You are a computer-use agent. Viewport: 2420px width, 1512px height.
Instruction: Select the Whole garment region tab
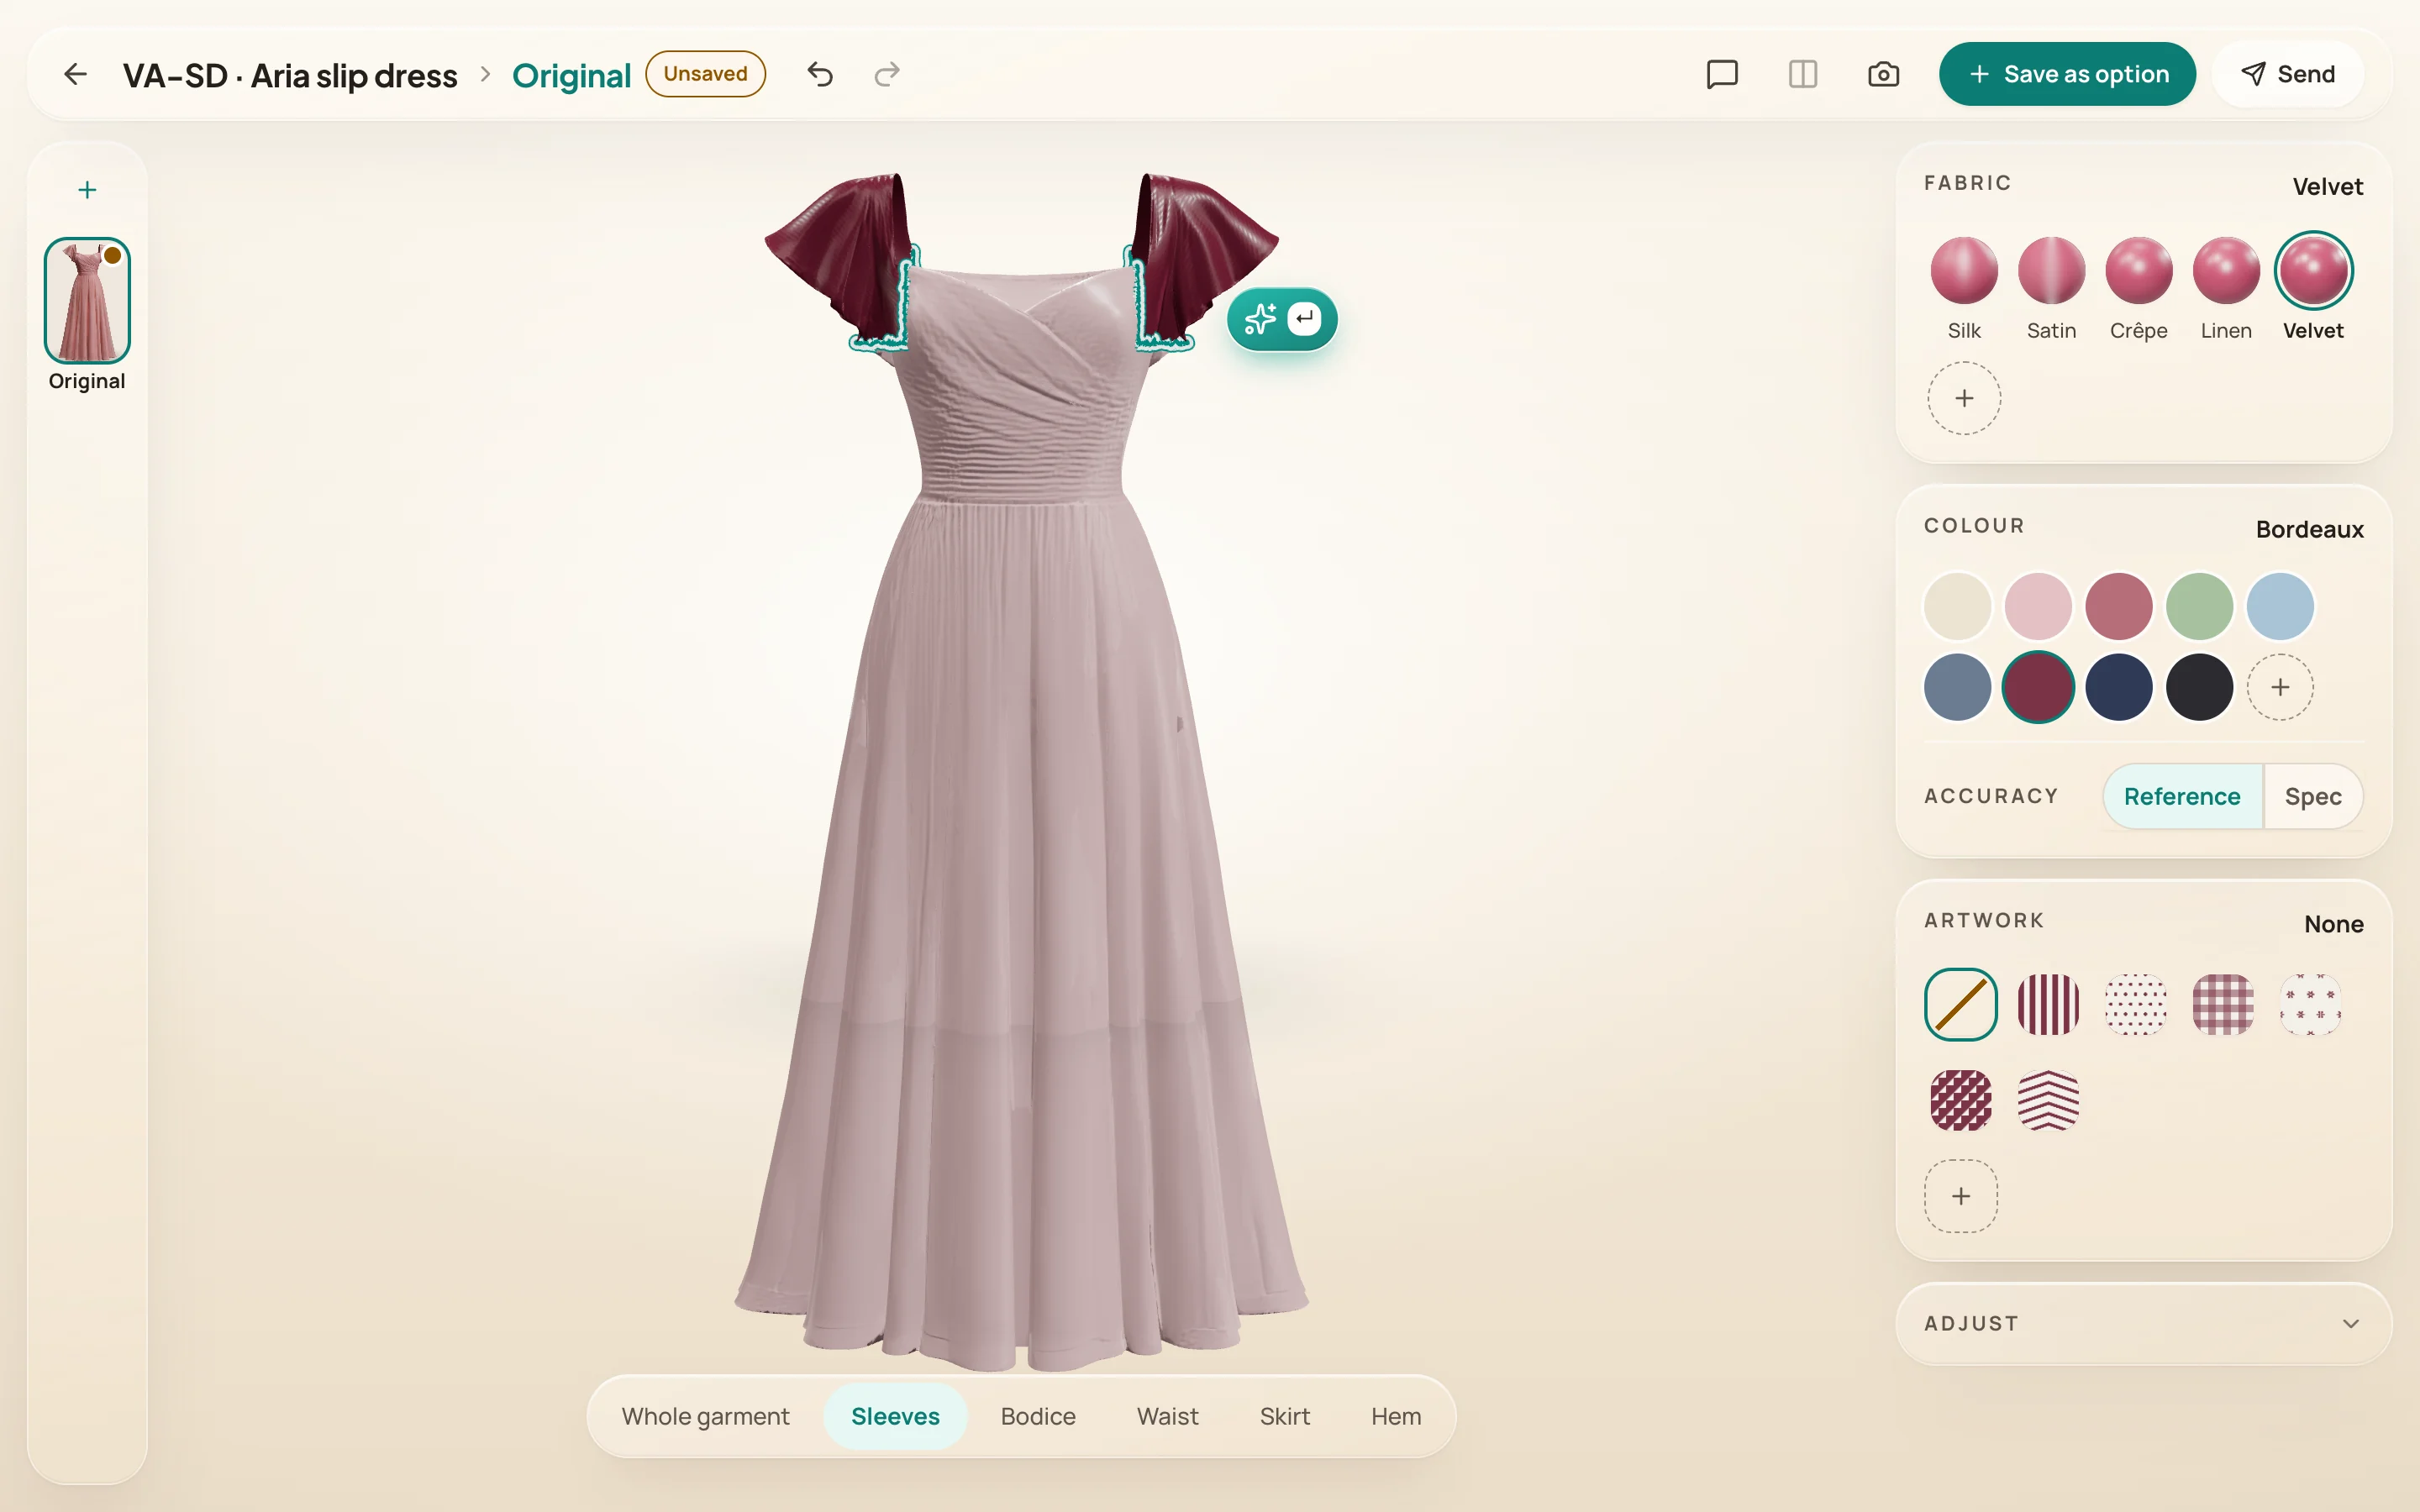705,1416
